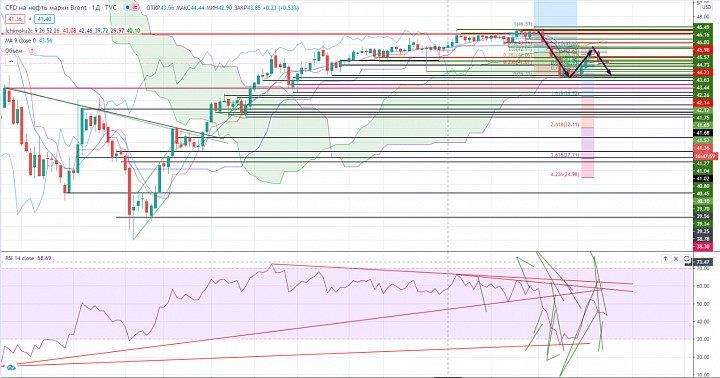Click the red 45.98 price label

(x=703, y=50)
